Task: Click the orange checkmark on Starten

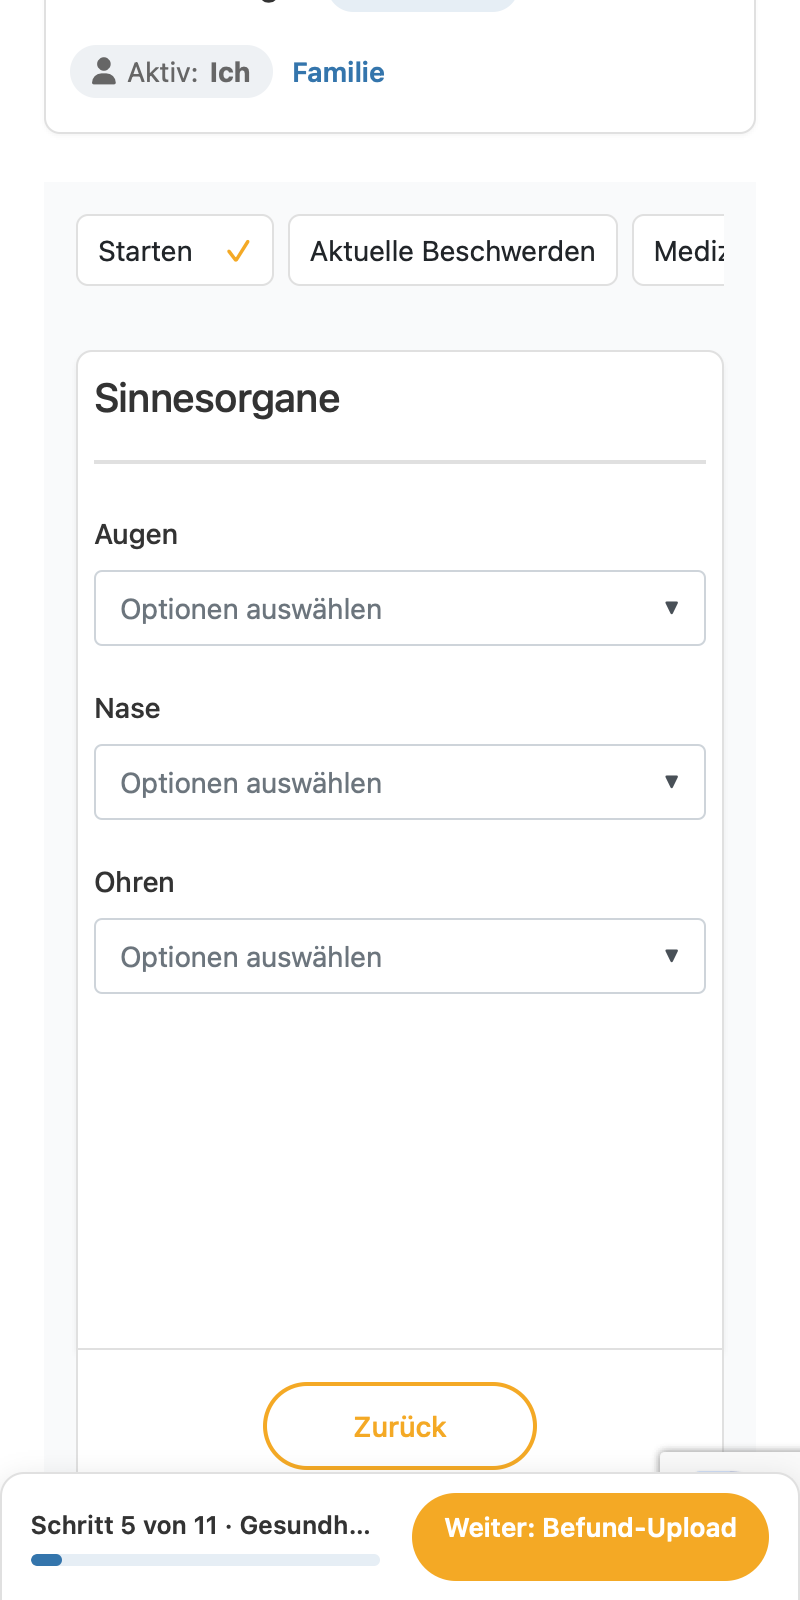Action: 238,251
